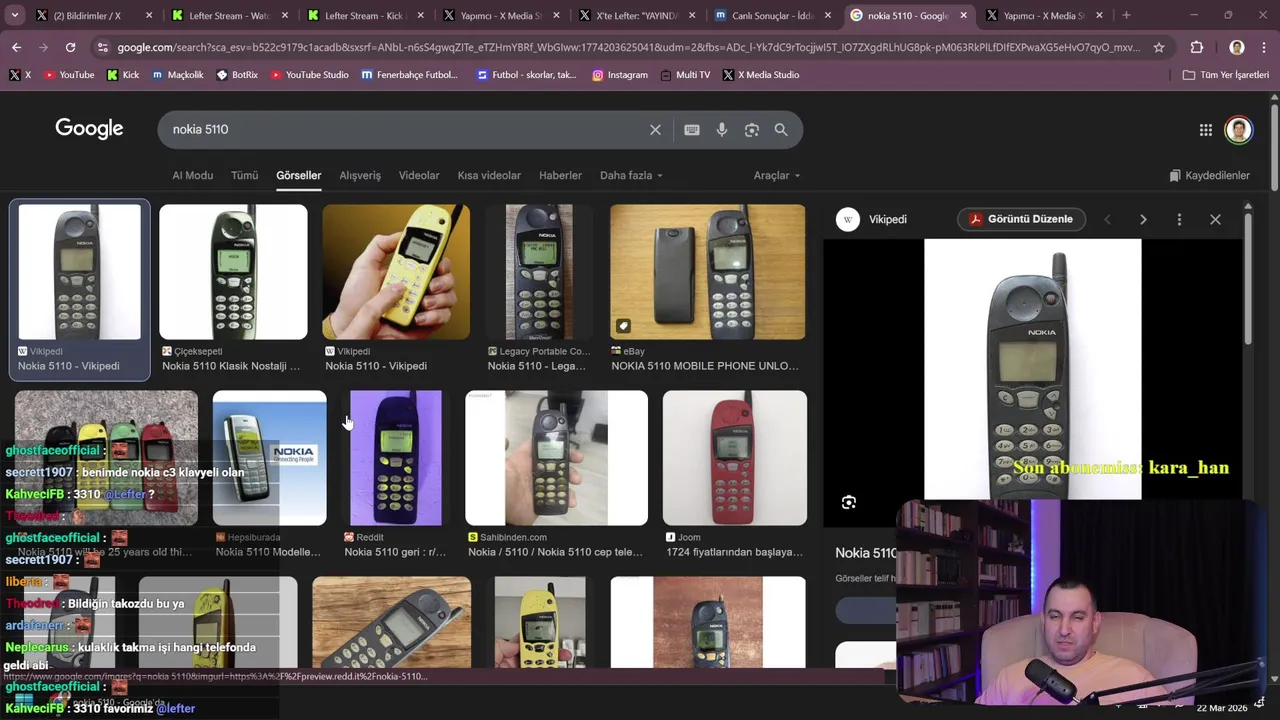Open the BotRix bookmark
The width and height of the screenshot is (1280, 720).
click(237, 75)
